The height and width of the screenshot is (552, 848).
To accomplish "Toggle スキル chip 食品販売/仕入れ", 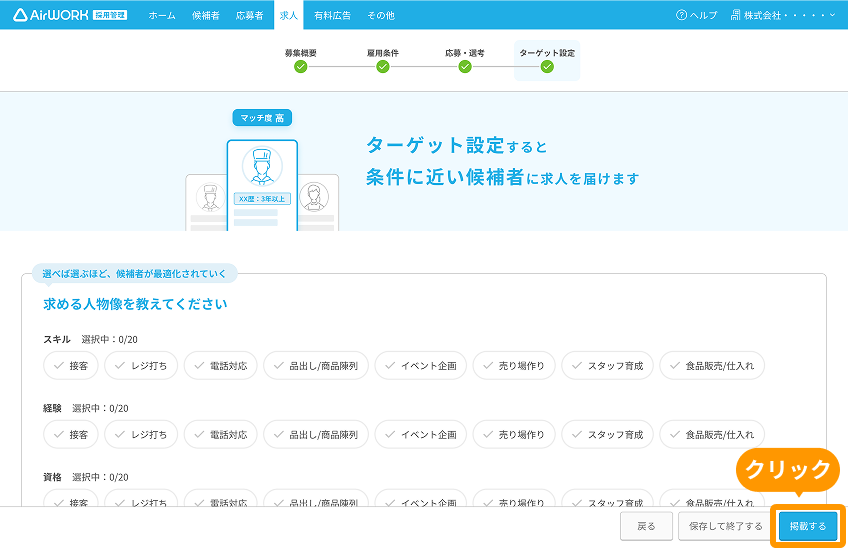I will (712, 365).
